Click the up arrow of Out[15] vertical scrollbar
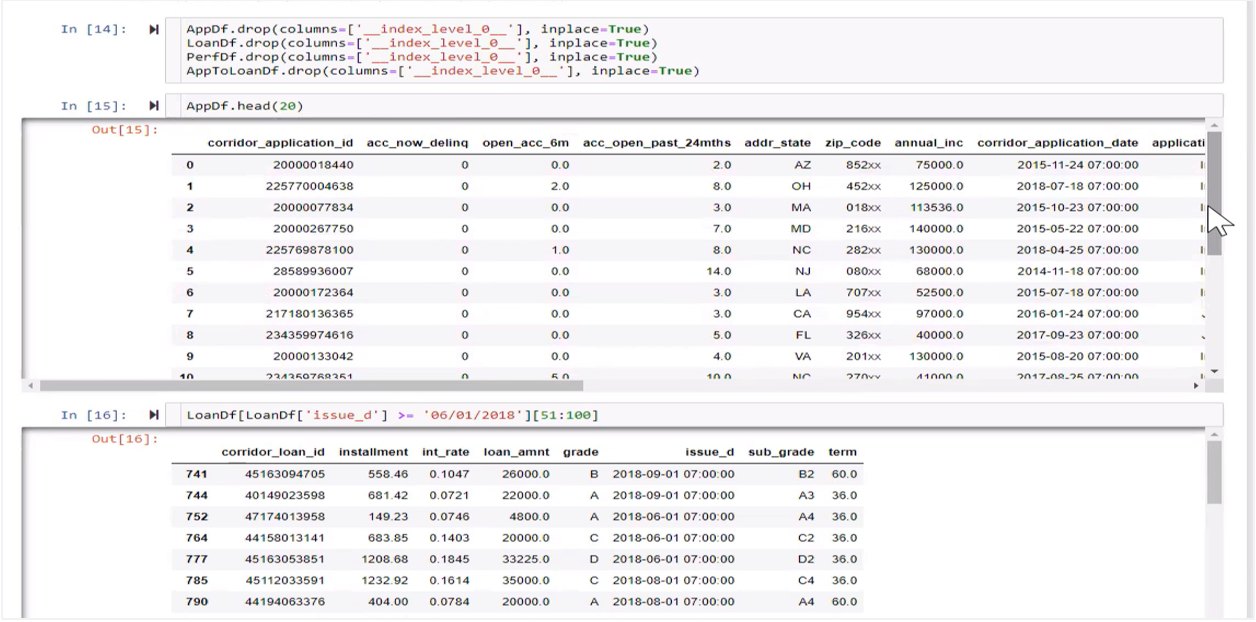The width and height of the screenshot is (1256, 622). (1214, 127)
